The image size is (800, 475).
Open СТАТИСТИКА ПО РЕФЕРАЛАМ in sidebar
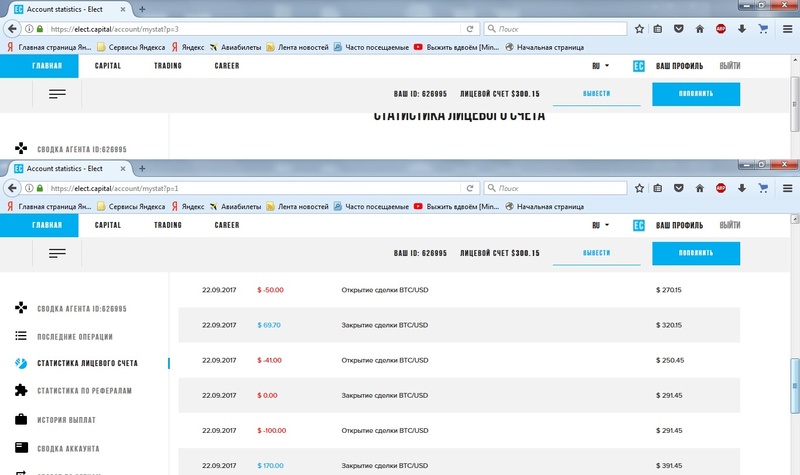(x=84, y=391)
